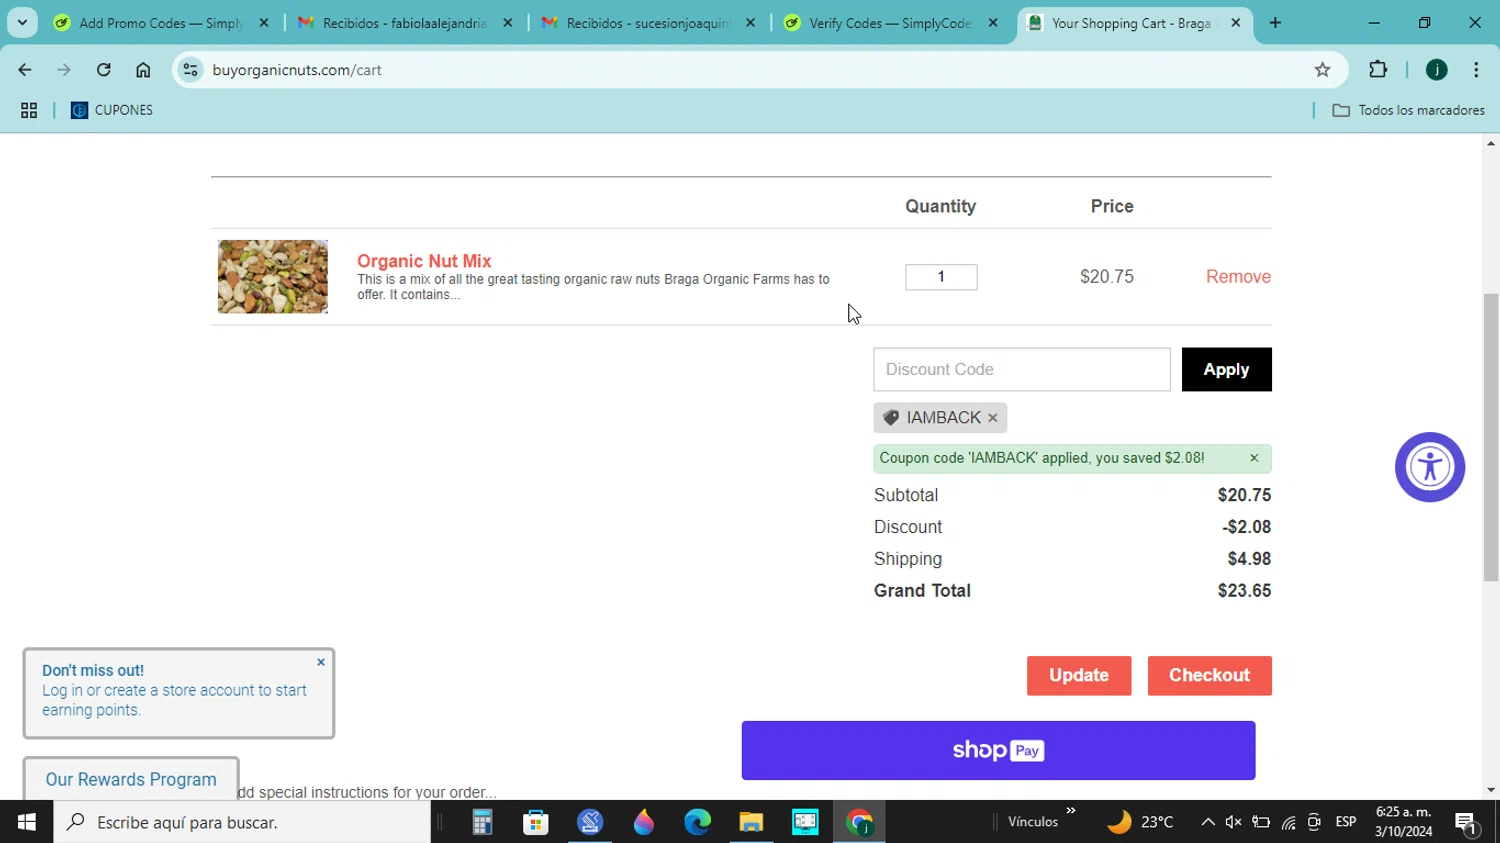The height and width of the screenshot is (843, 1500).
Task: Remove Organic Nut Mix from cart
Action: 1238,277
